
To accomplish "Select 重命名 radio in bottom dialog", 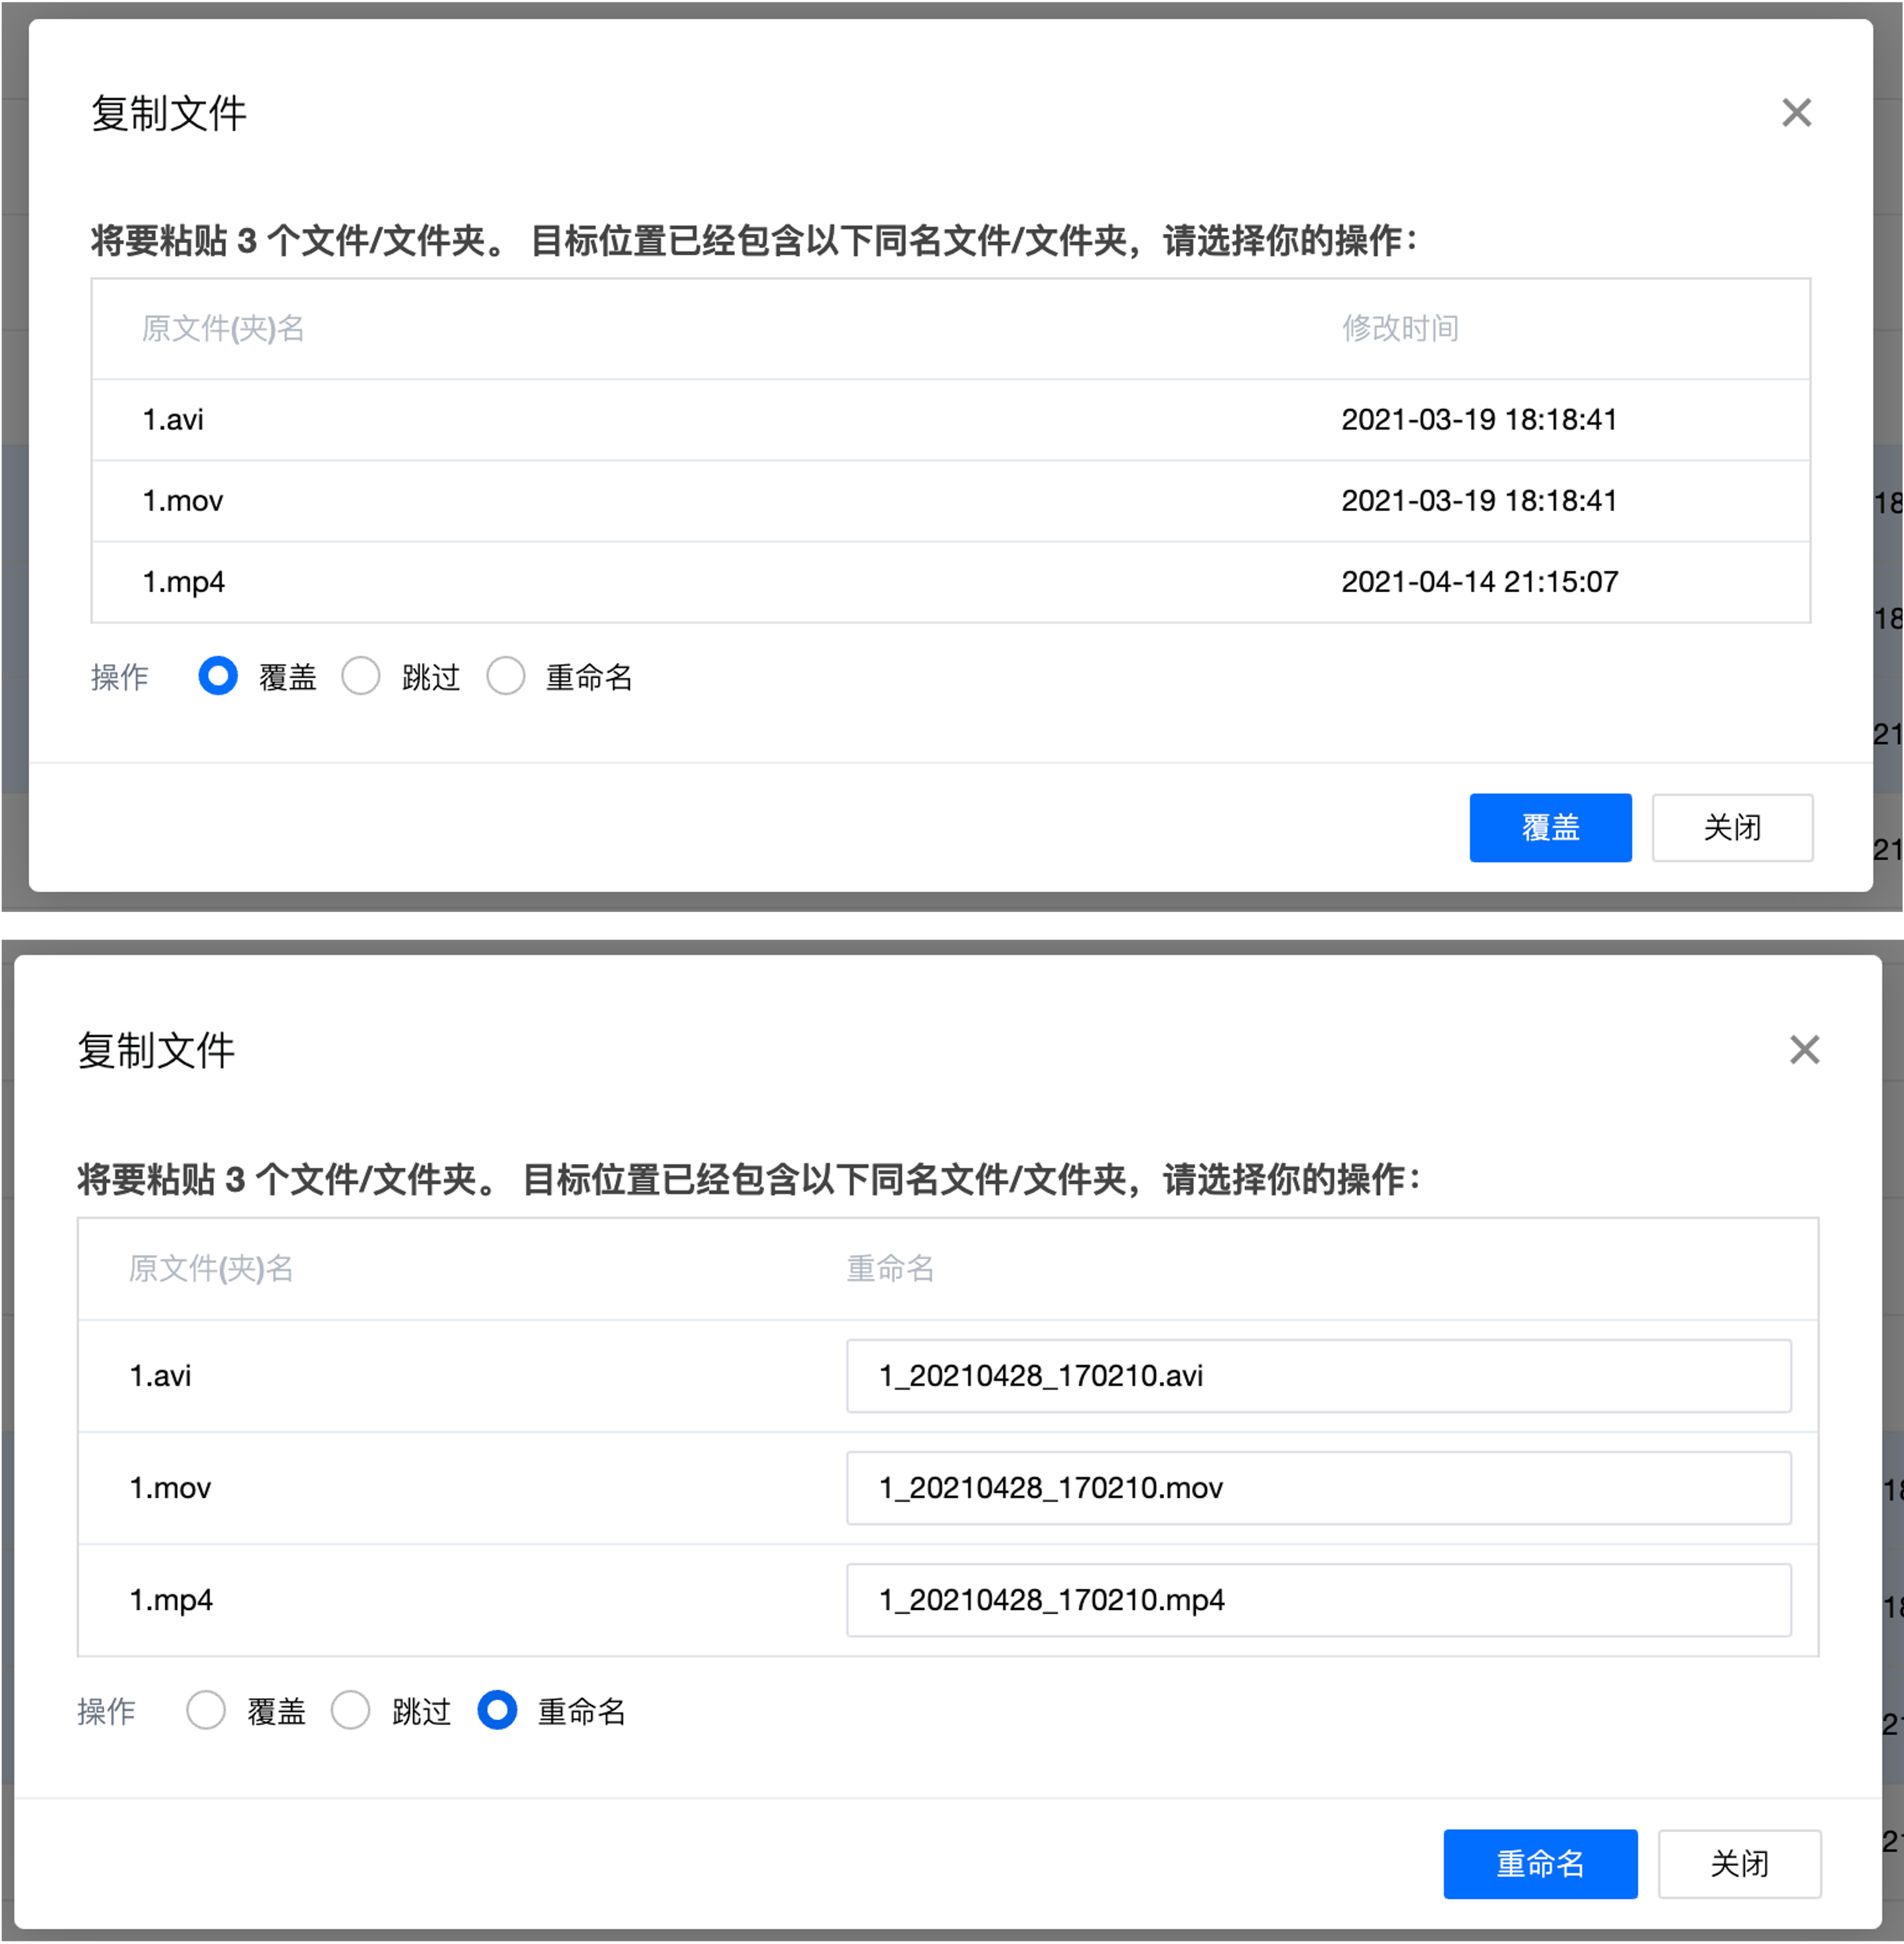I will coord(497,1710).
